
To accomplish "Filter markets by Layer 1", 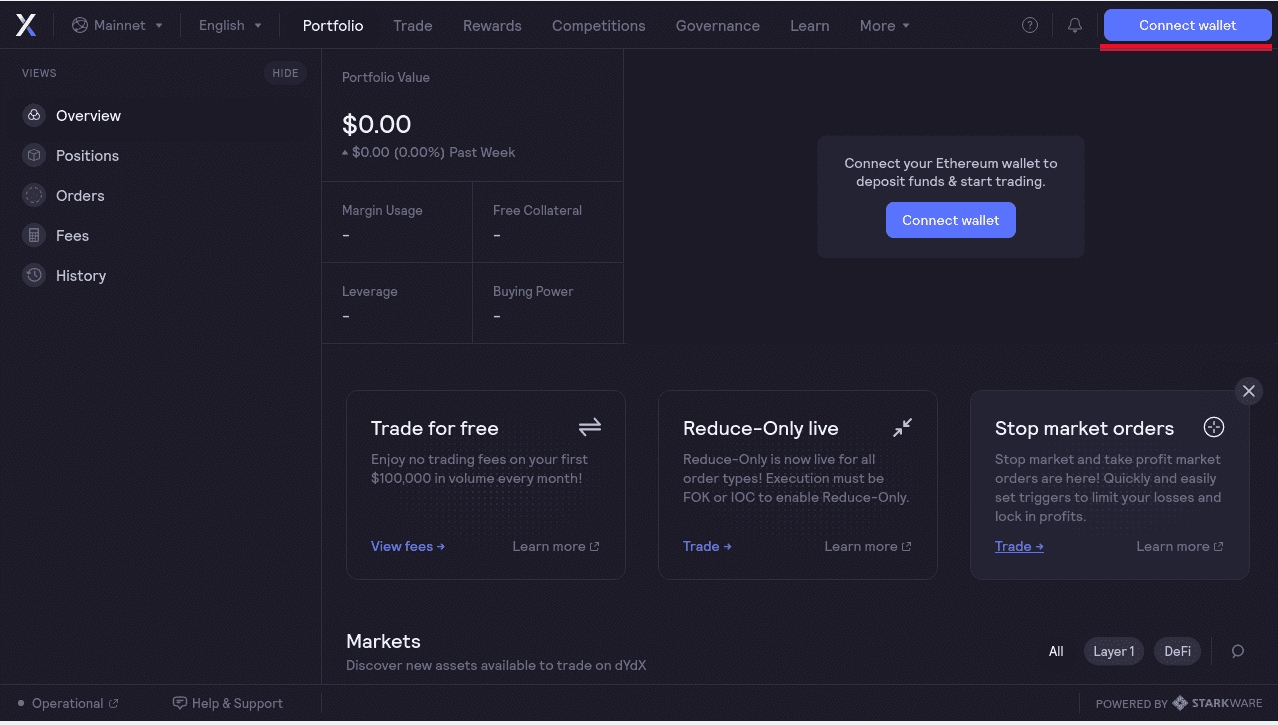I will (1114, 651).
